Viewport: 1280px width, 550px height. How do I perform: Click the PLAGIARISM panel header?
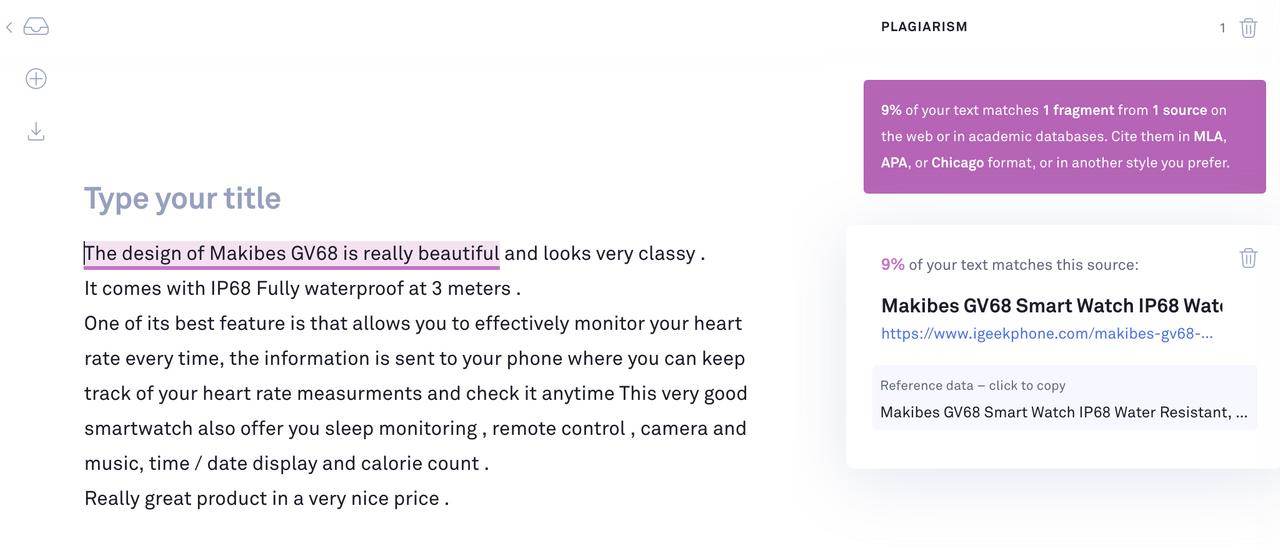(924, 27)
